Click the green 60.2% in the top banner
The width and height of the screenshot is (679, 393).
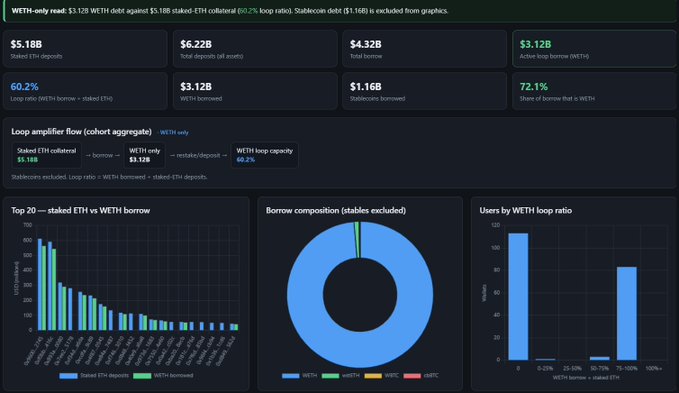[248, 11]
